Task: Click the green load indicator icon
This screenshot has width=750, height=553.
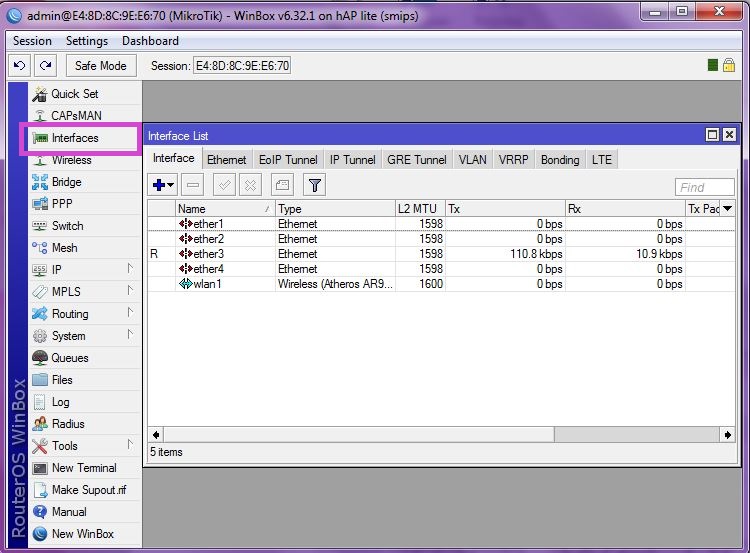Action: point(713,65)
